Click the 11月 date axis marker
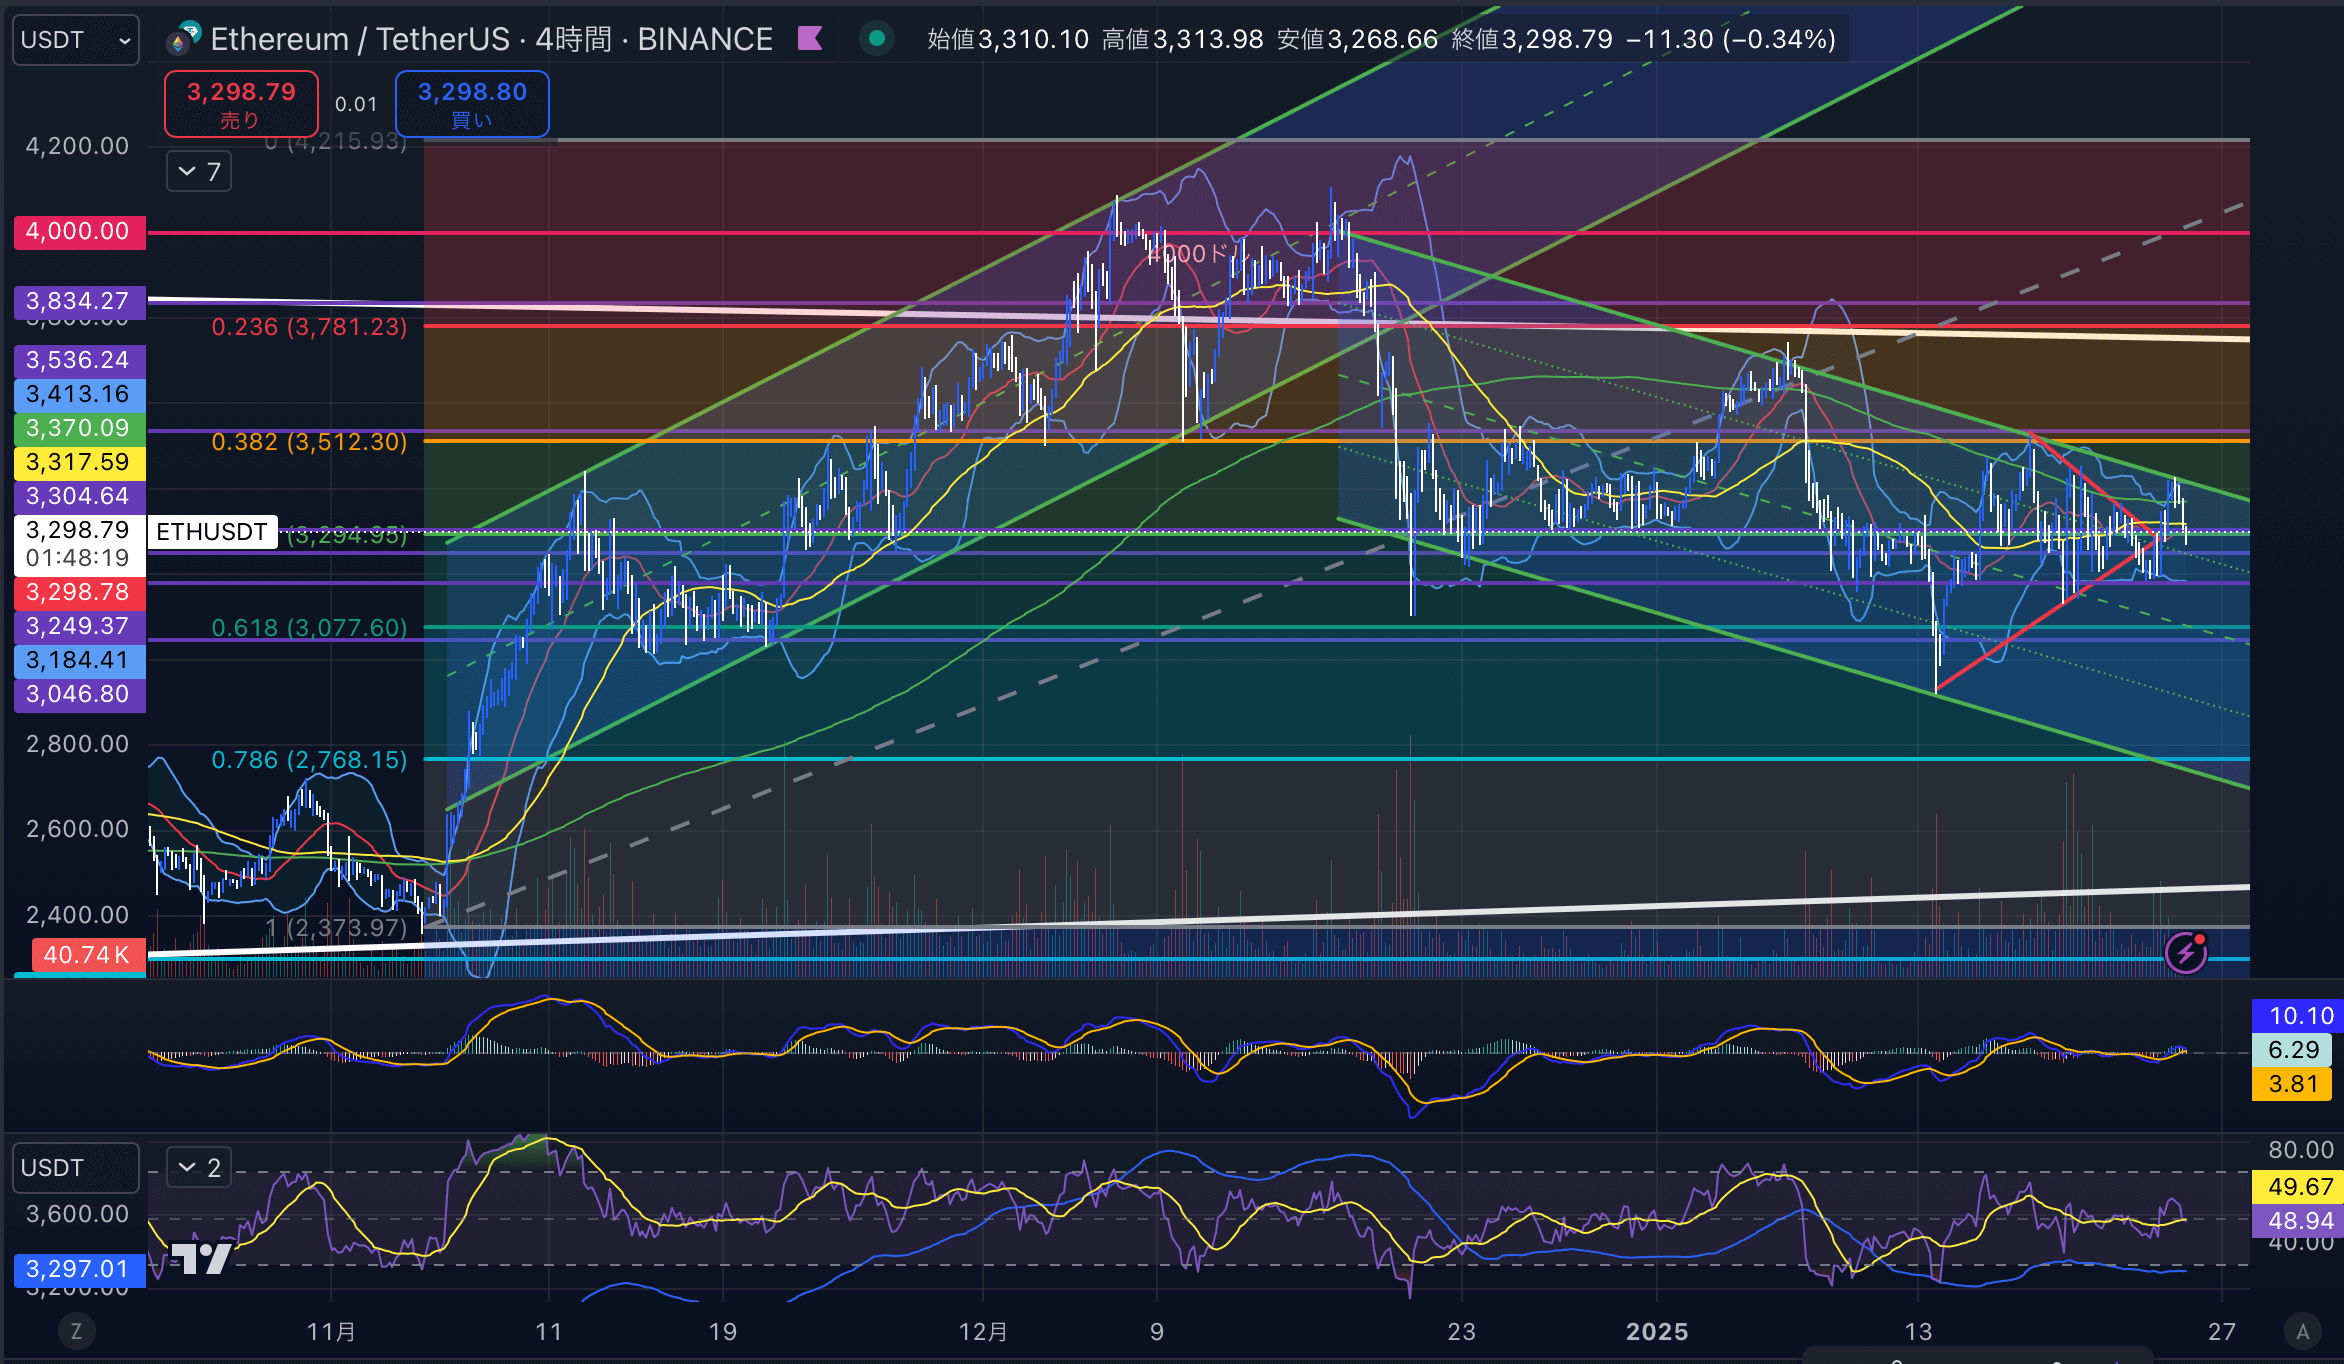 [x=331, y=1332]
